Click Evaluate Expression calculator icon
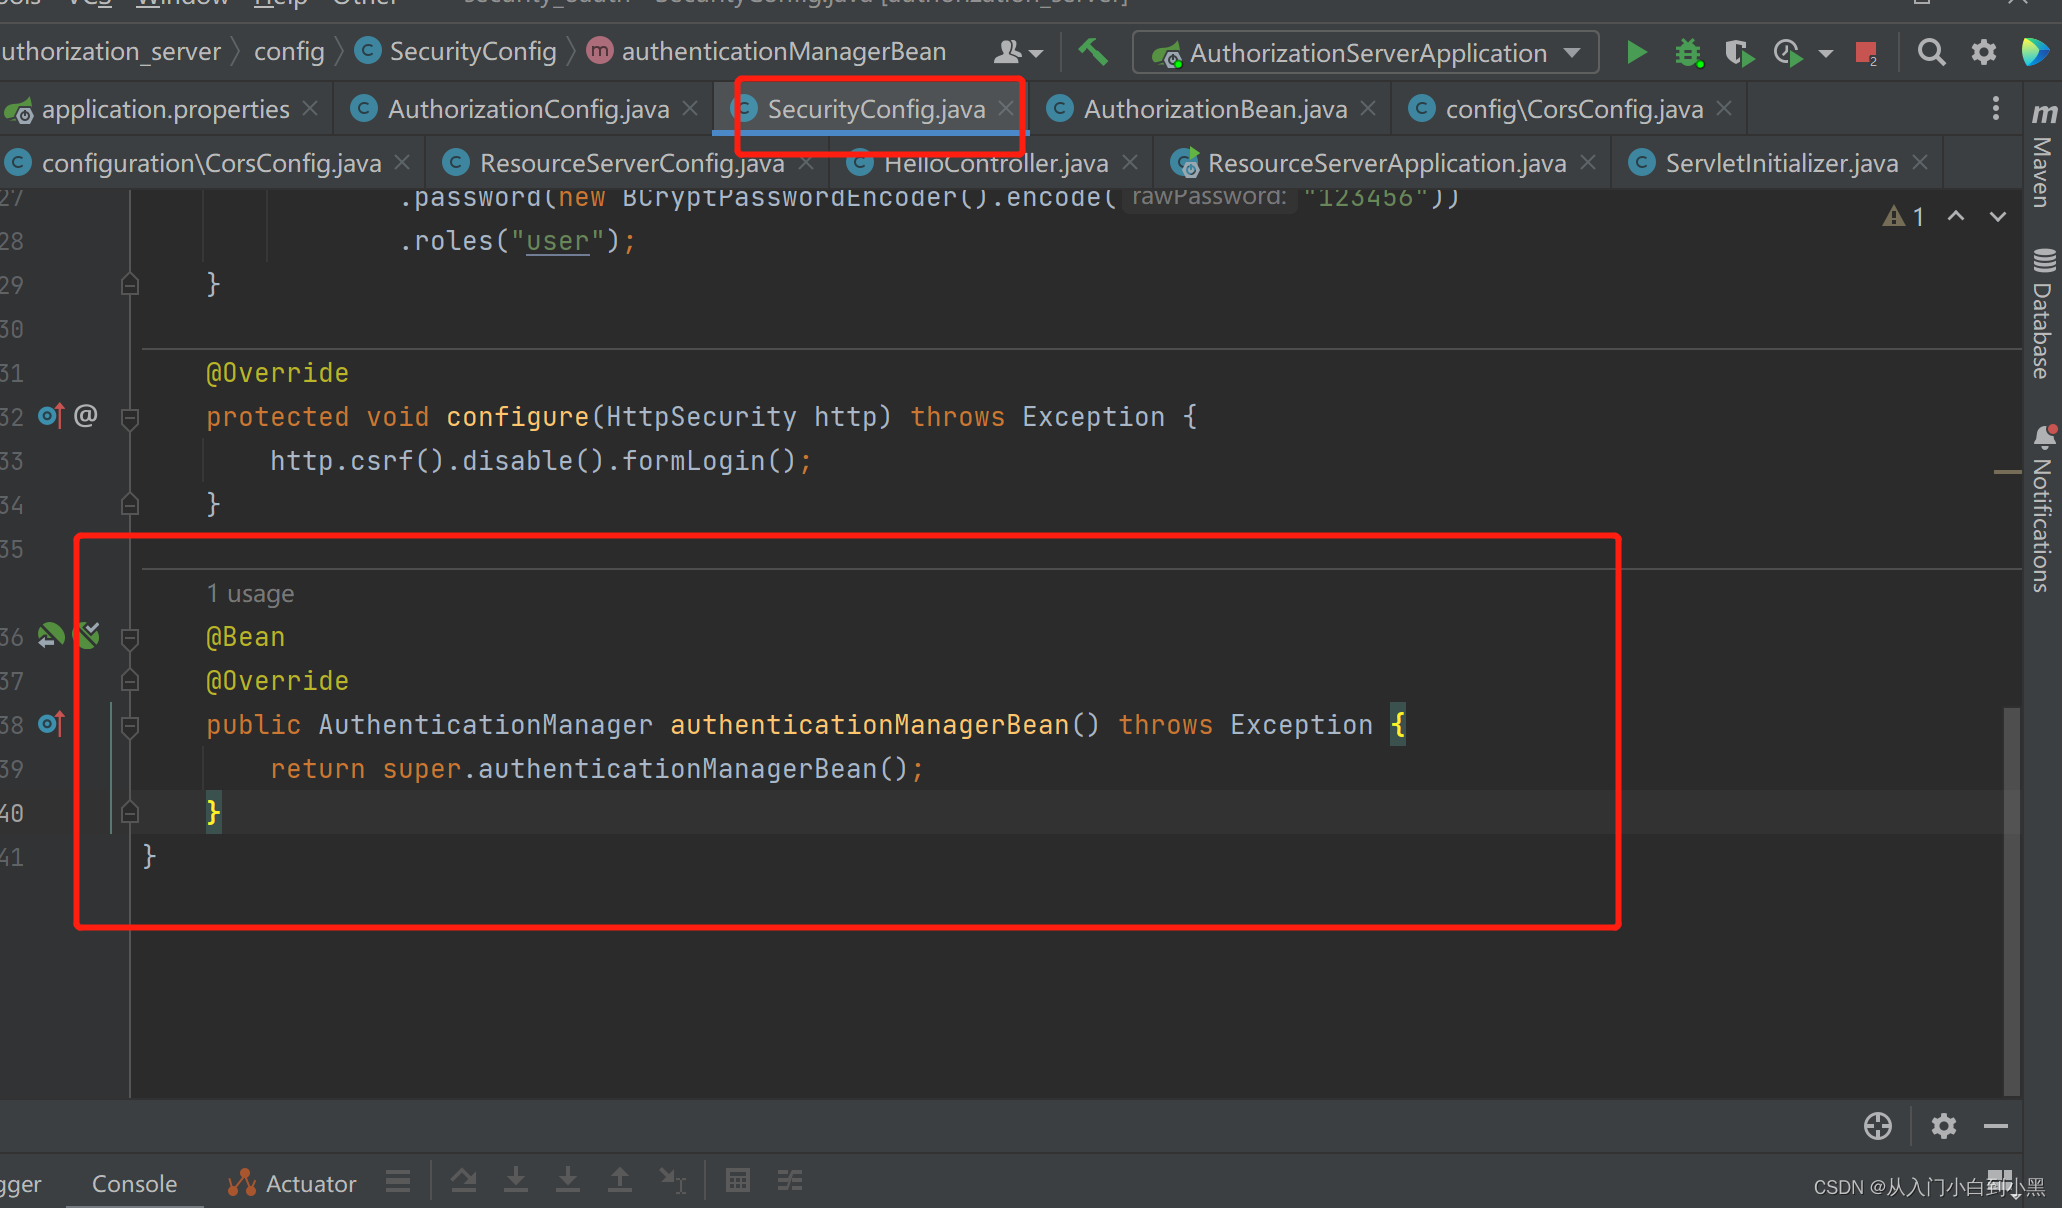2062x1208 pixels. point(738,1181)
